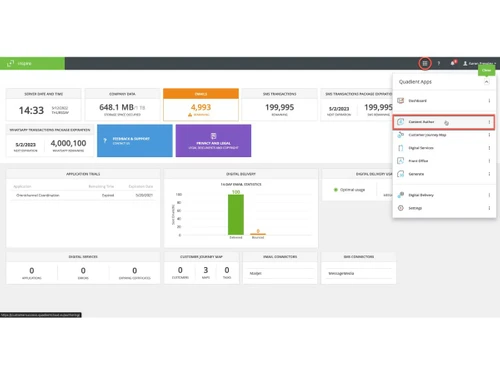
Task: Click the 4,000,100 WhatsApp remaining value
Action: click(x=68, y=143)
